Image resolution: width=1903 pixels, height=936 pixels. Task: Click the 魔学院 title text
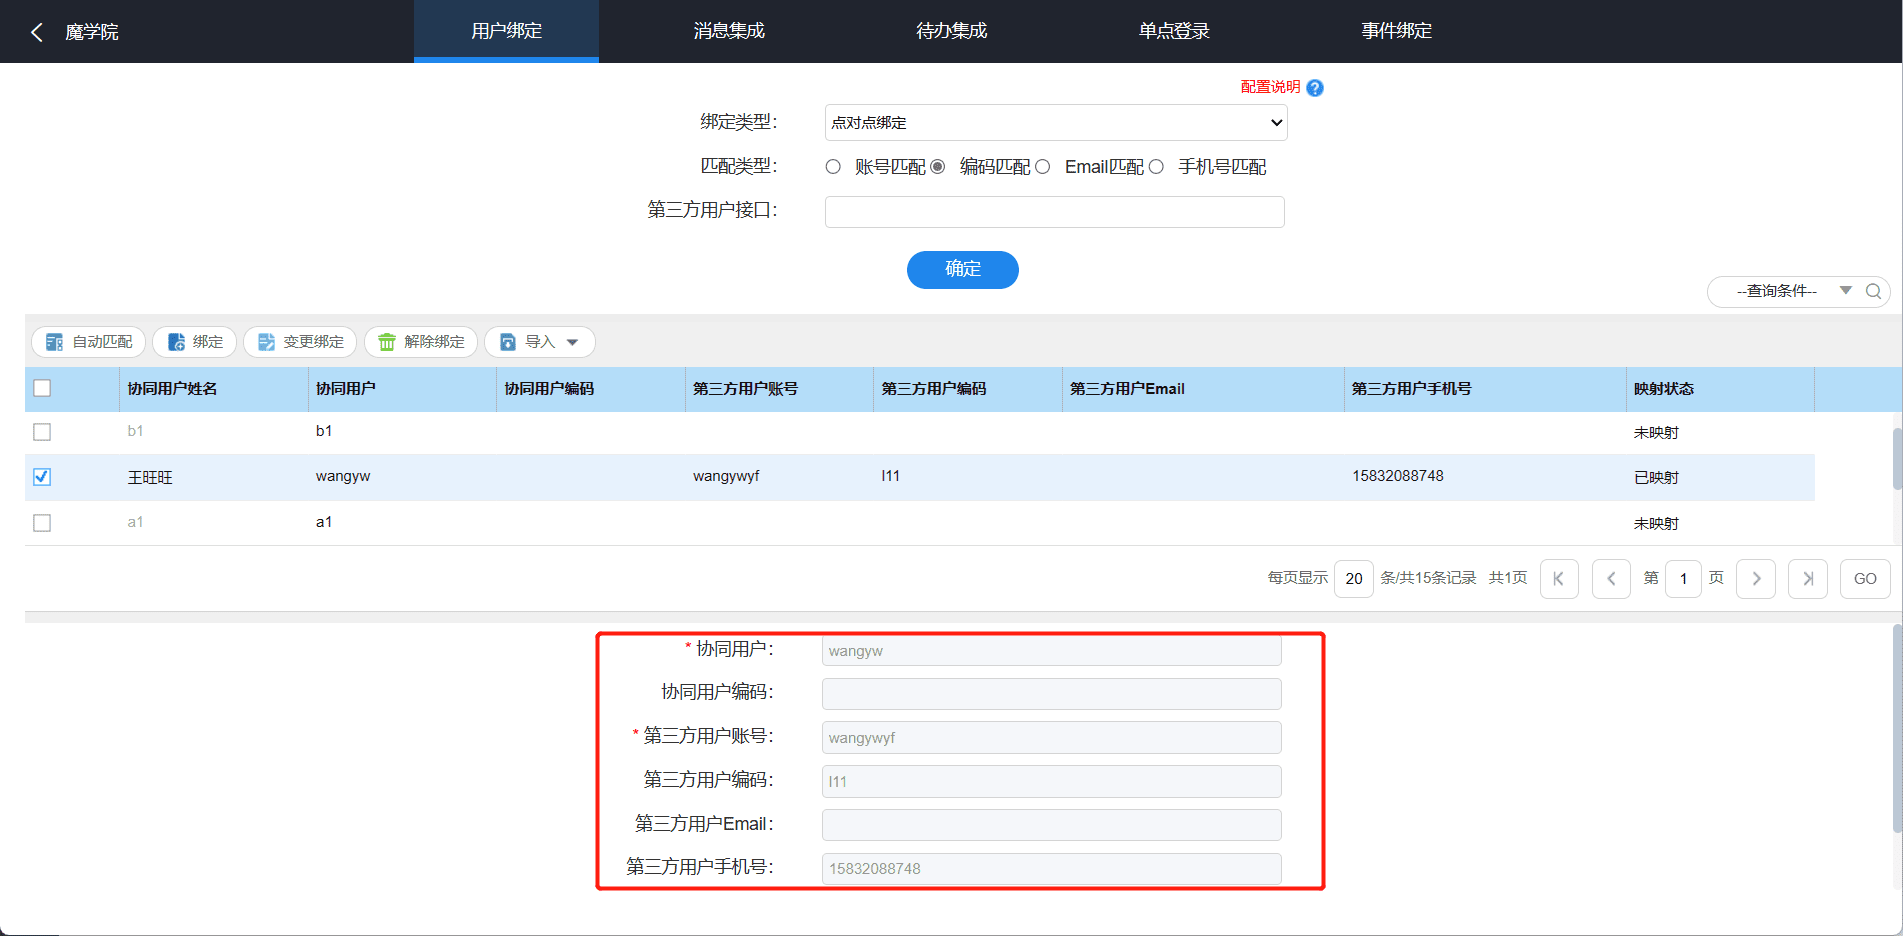[x=92, y=32]
